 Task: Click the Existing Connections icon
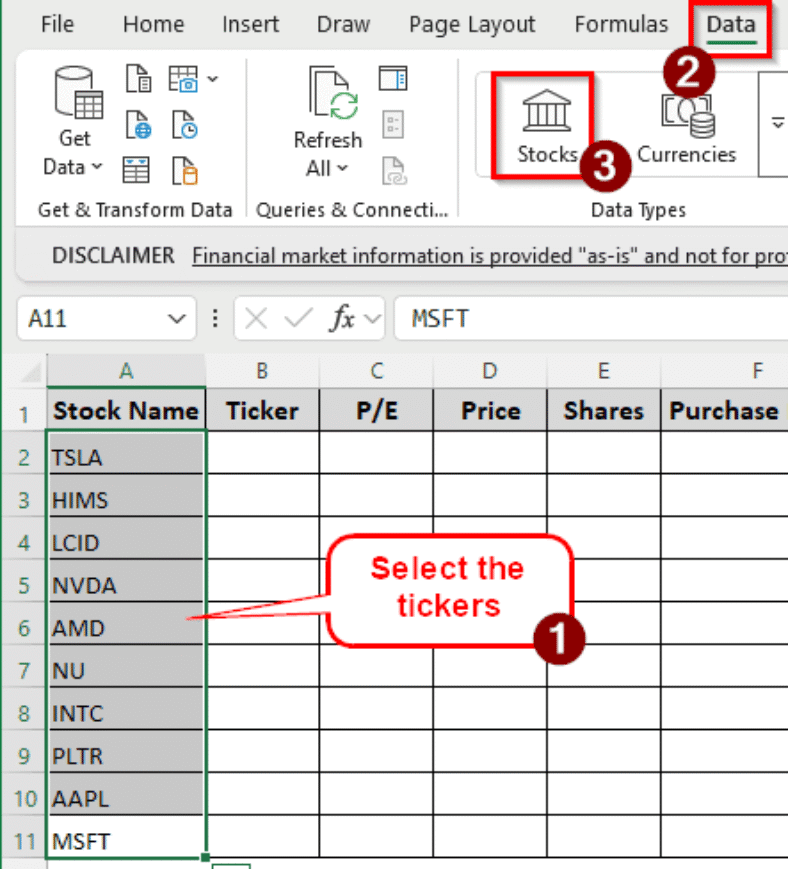184,170
